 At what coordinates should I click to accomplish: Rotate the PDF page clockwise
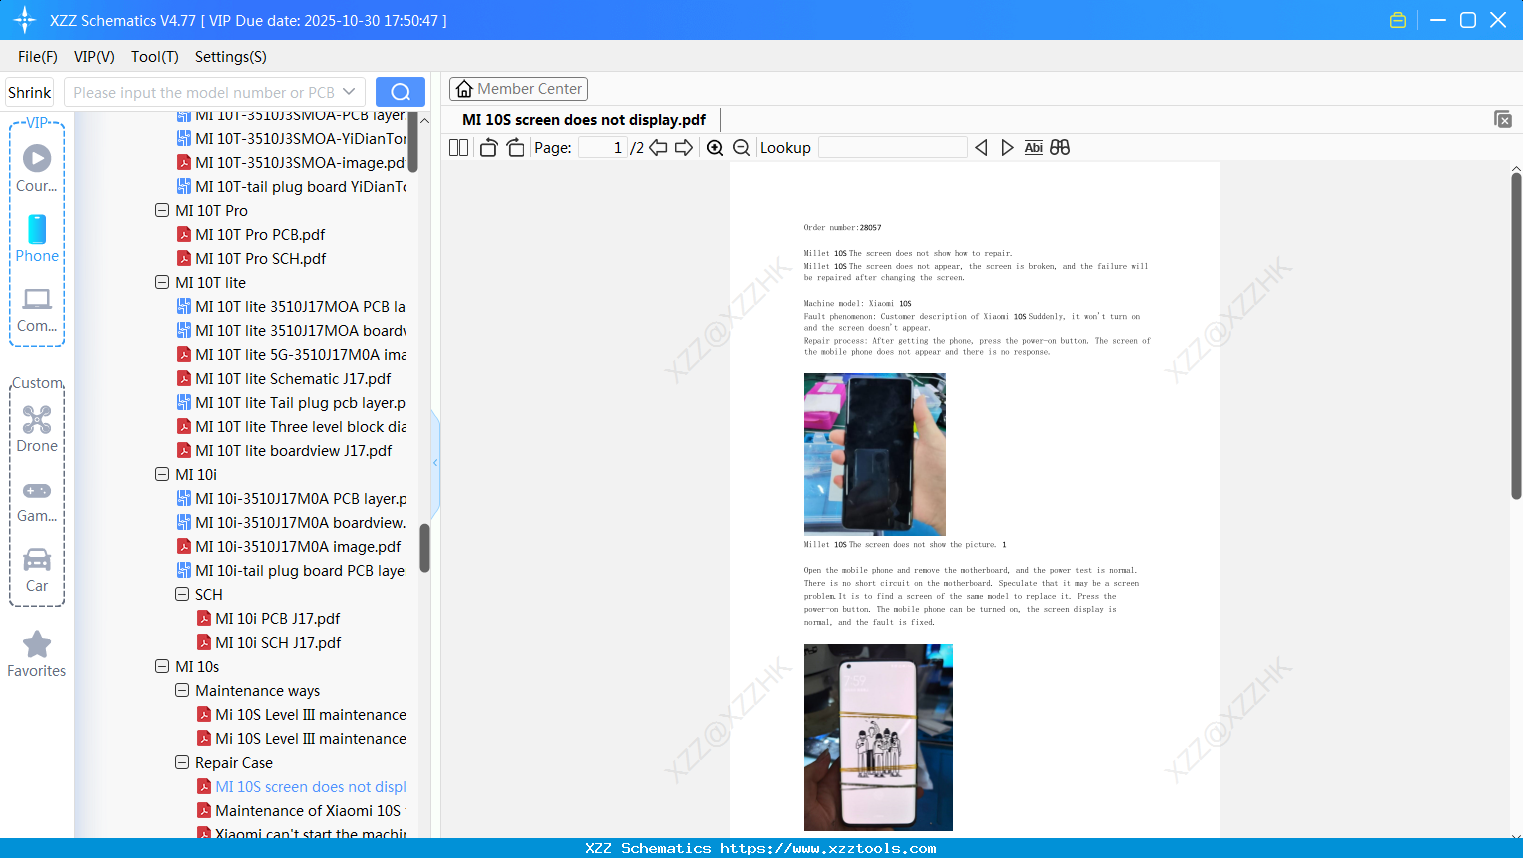[x=516, y=148]
